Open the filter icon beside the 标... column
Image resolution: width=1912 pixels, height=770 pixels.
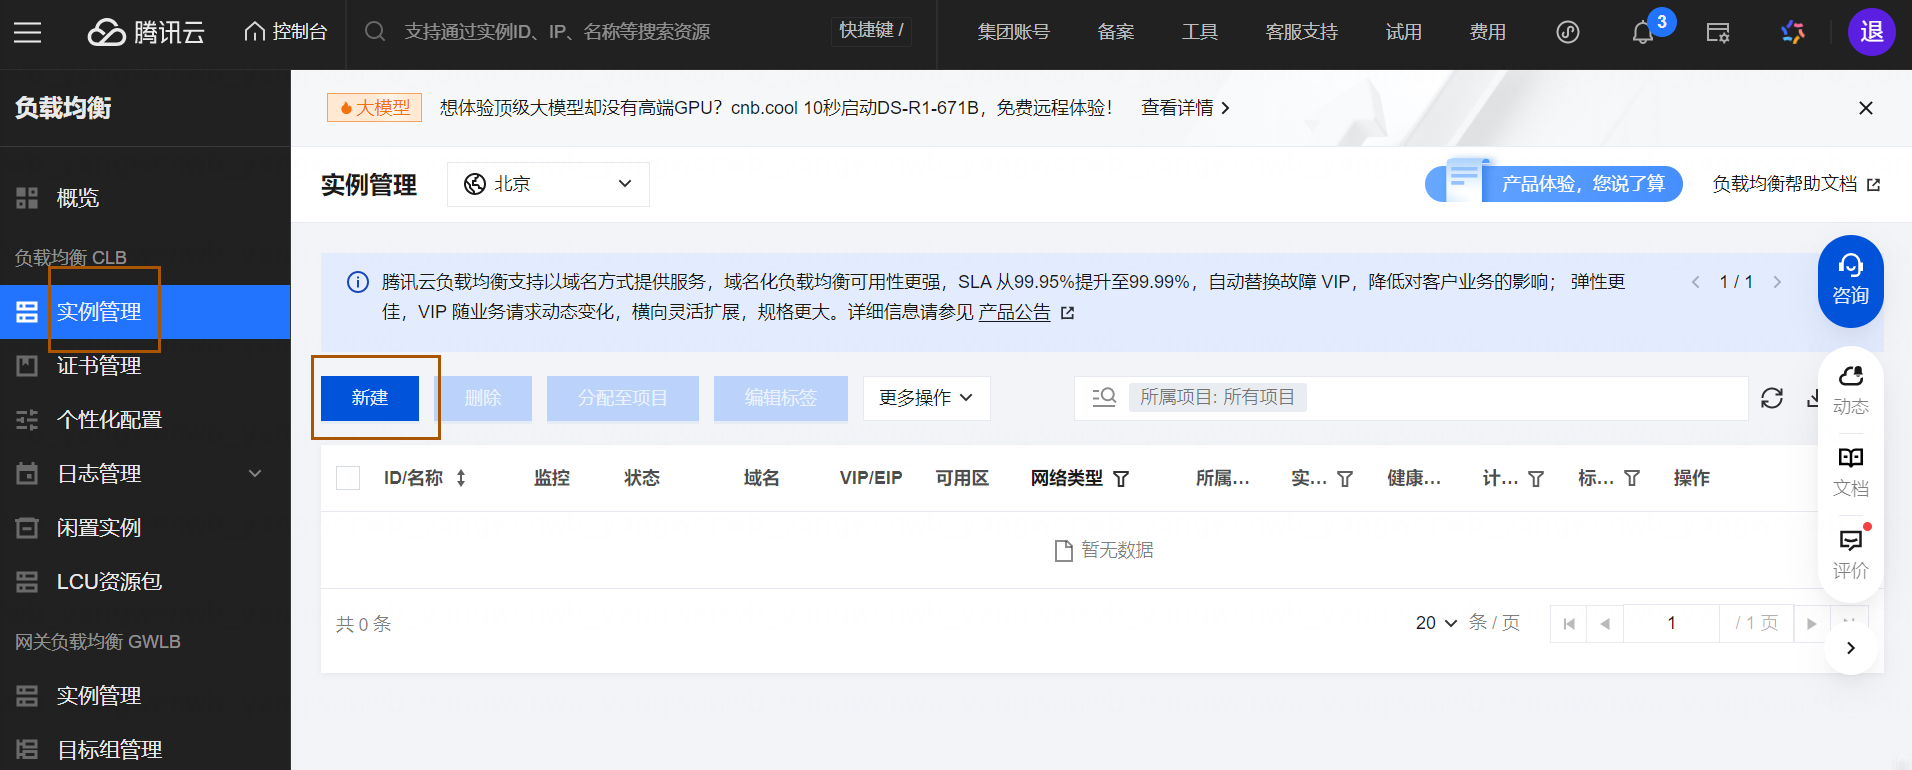click(1632, 479)
